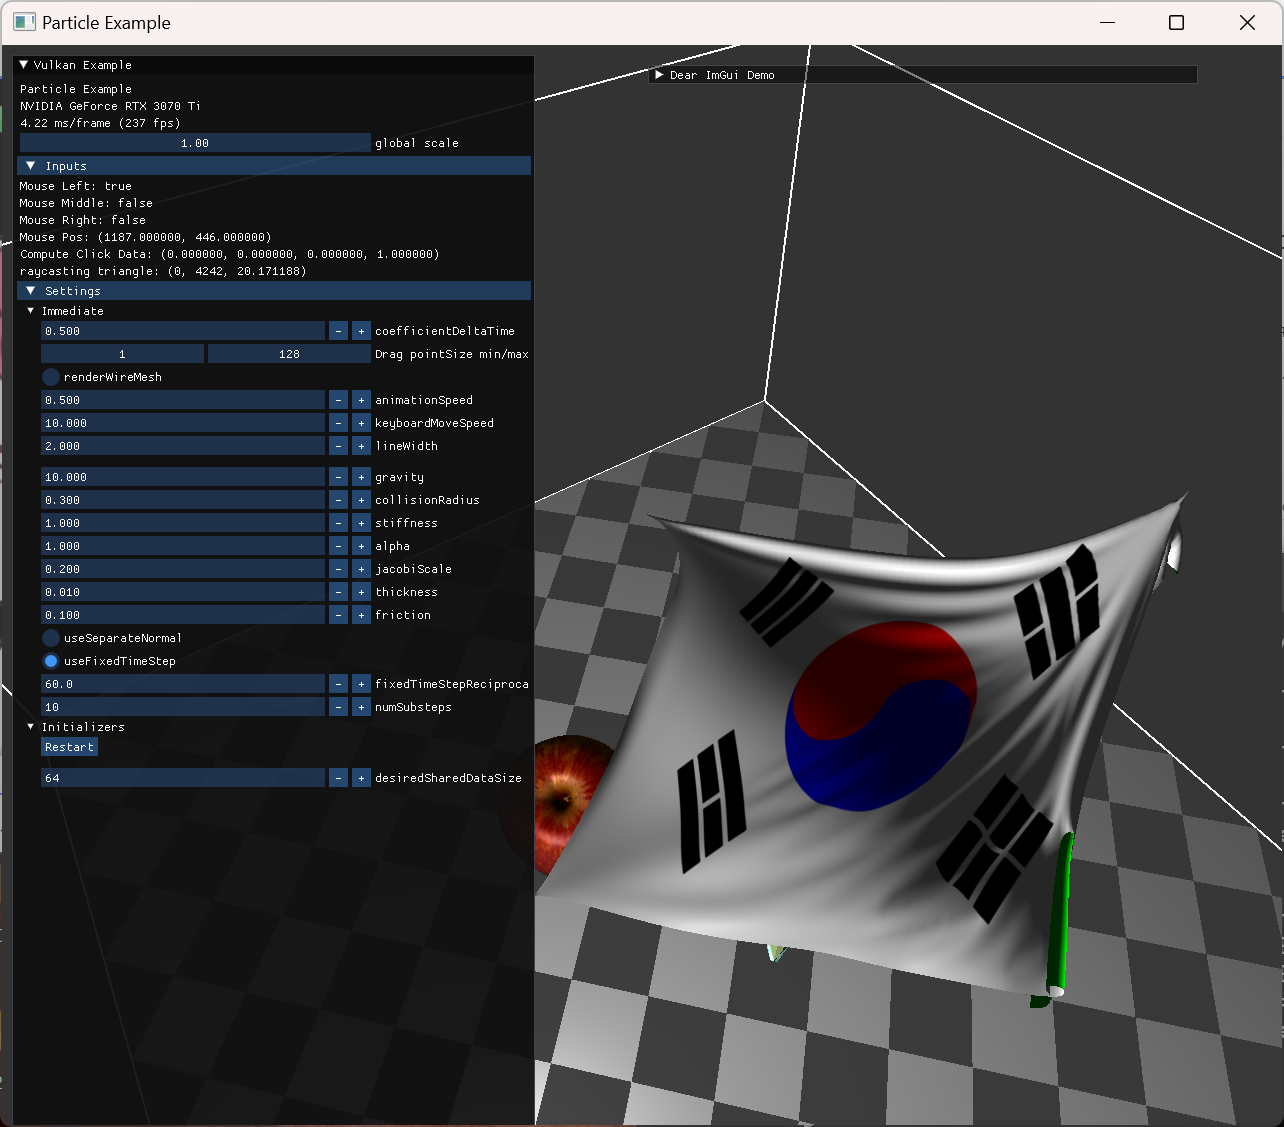Viewport: 1284px width, 1127px height.
Task: Increase lineWidth with plus button
Action: click(361, 446)
